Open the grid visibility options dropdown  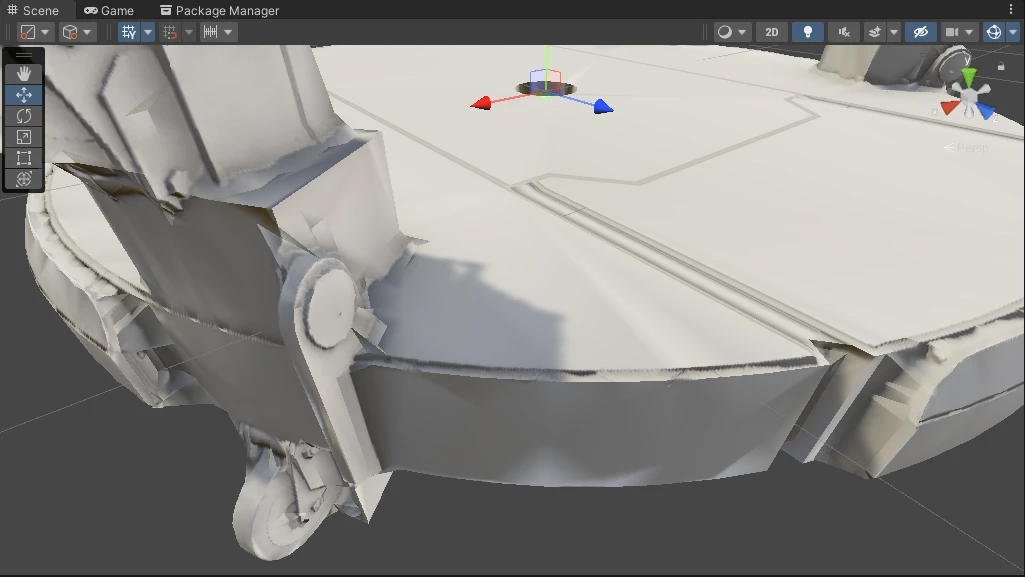point(148,32)
